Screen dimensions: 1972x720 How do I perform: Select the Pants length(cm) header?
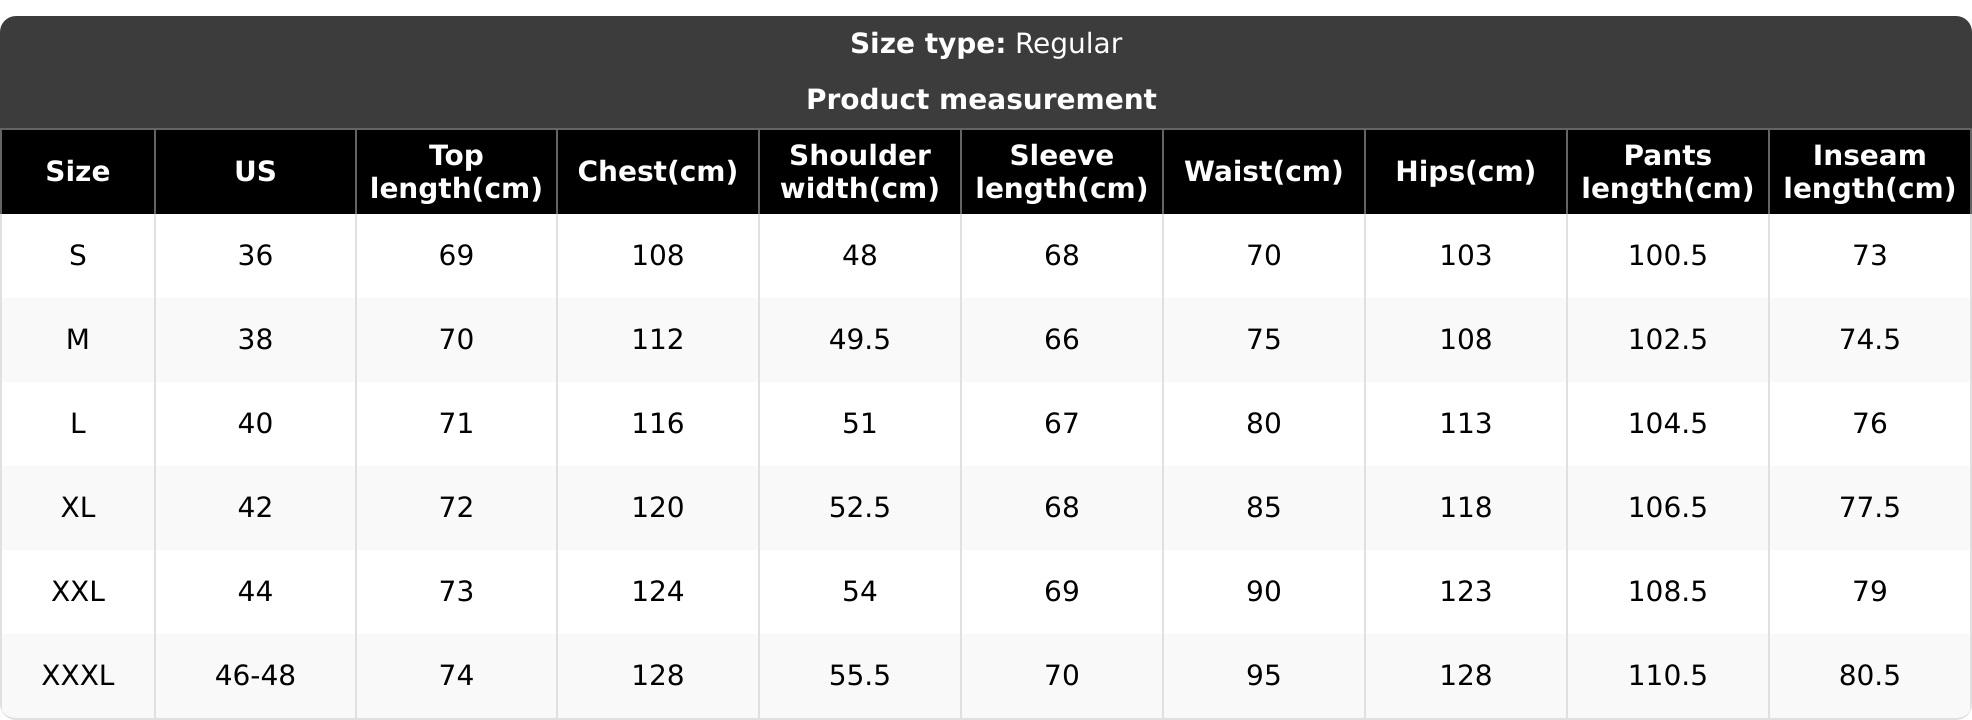point(1668,172)
